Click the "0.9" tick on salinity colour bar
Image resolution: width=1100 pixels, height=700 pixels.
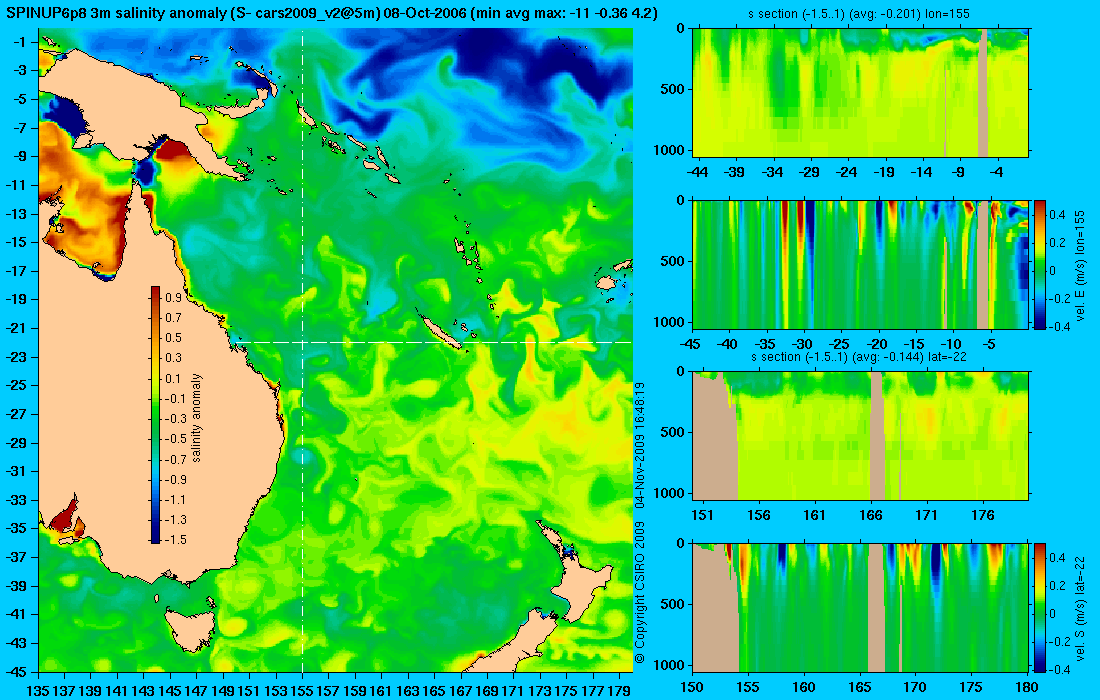click(173, 298)
